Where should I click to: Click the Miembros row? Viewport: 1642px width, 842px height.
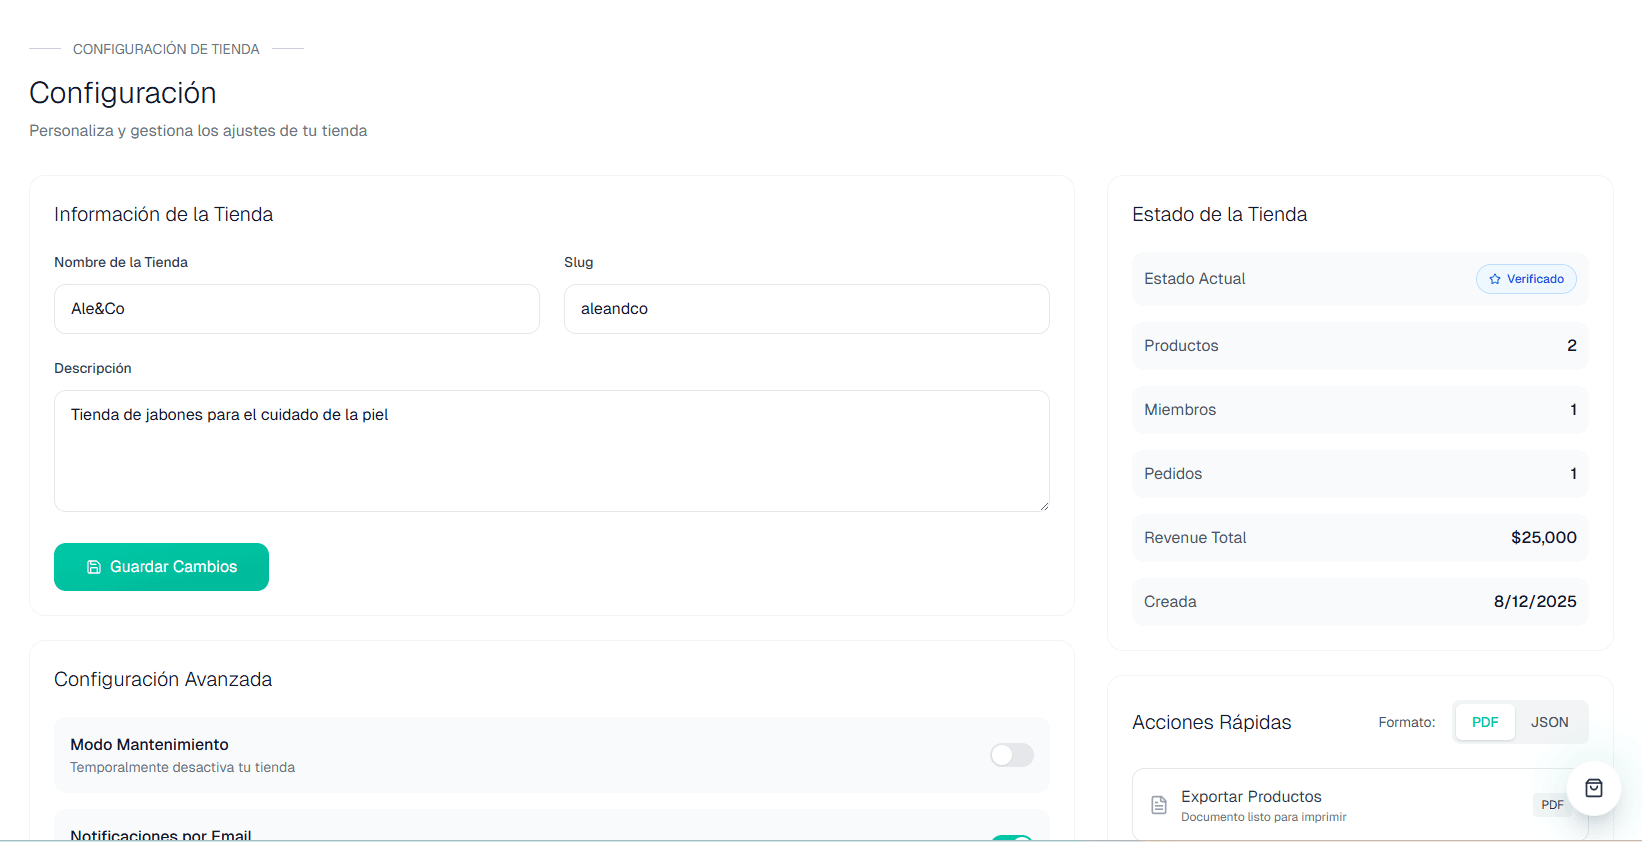tap(1360, 410)
